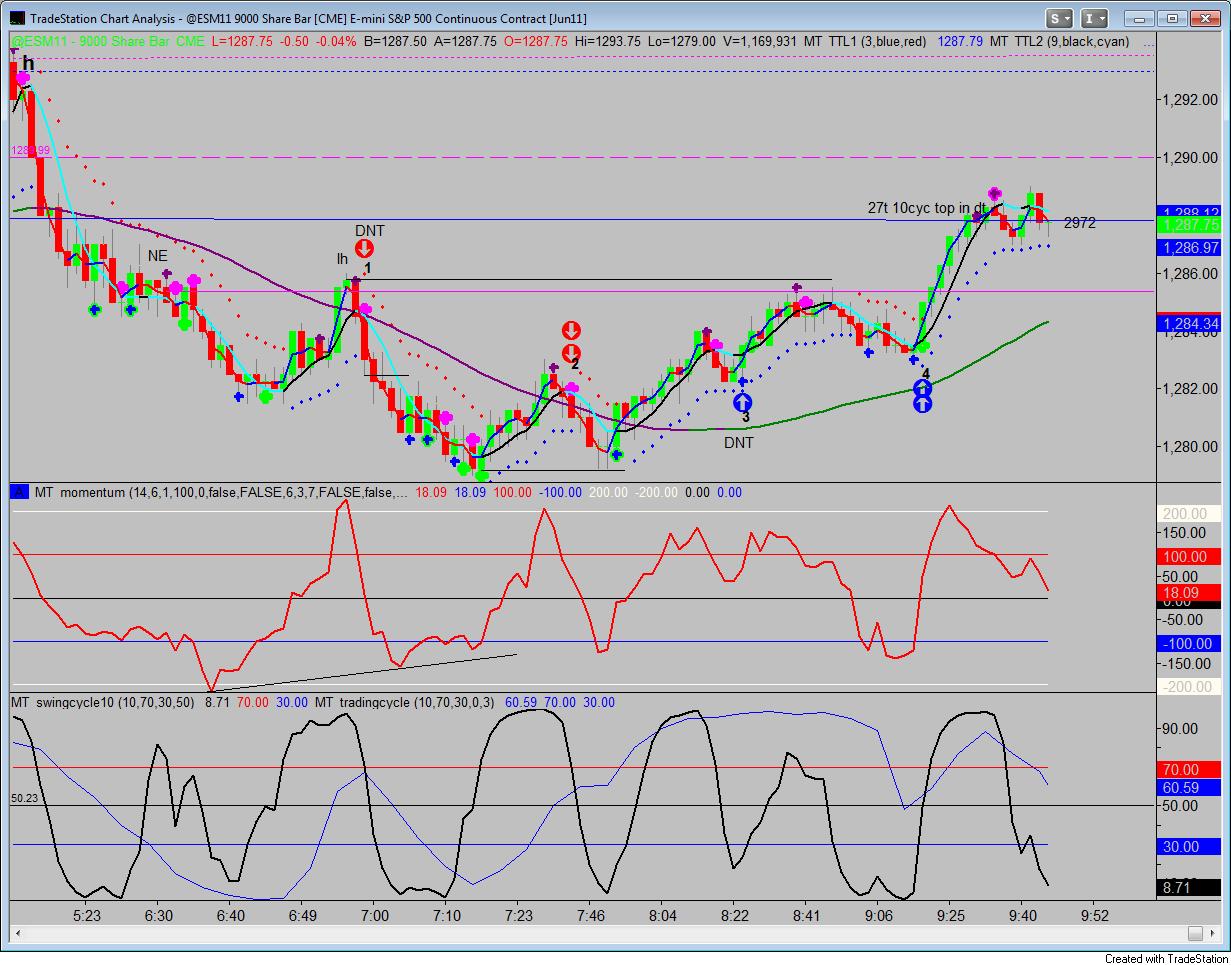Select blue up-arrow signal marker labeled 3
The width and height of the screenshot is (1231, 965).
743,402
